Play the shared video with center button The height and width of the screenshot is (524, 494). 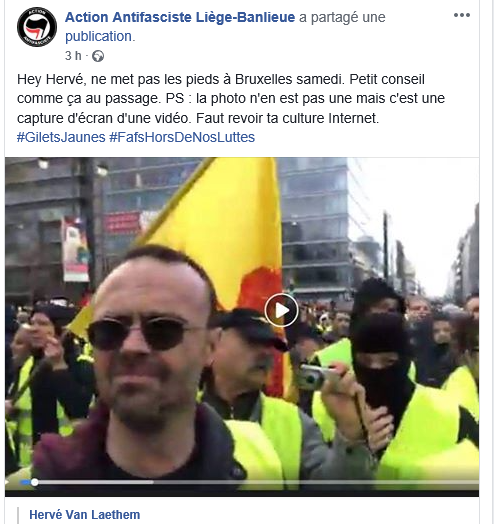coord(281,310)
